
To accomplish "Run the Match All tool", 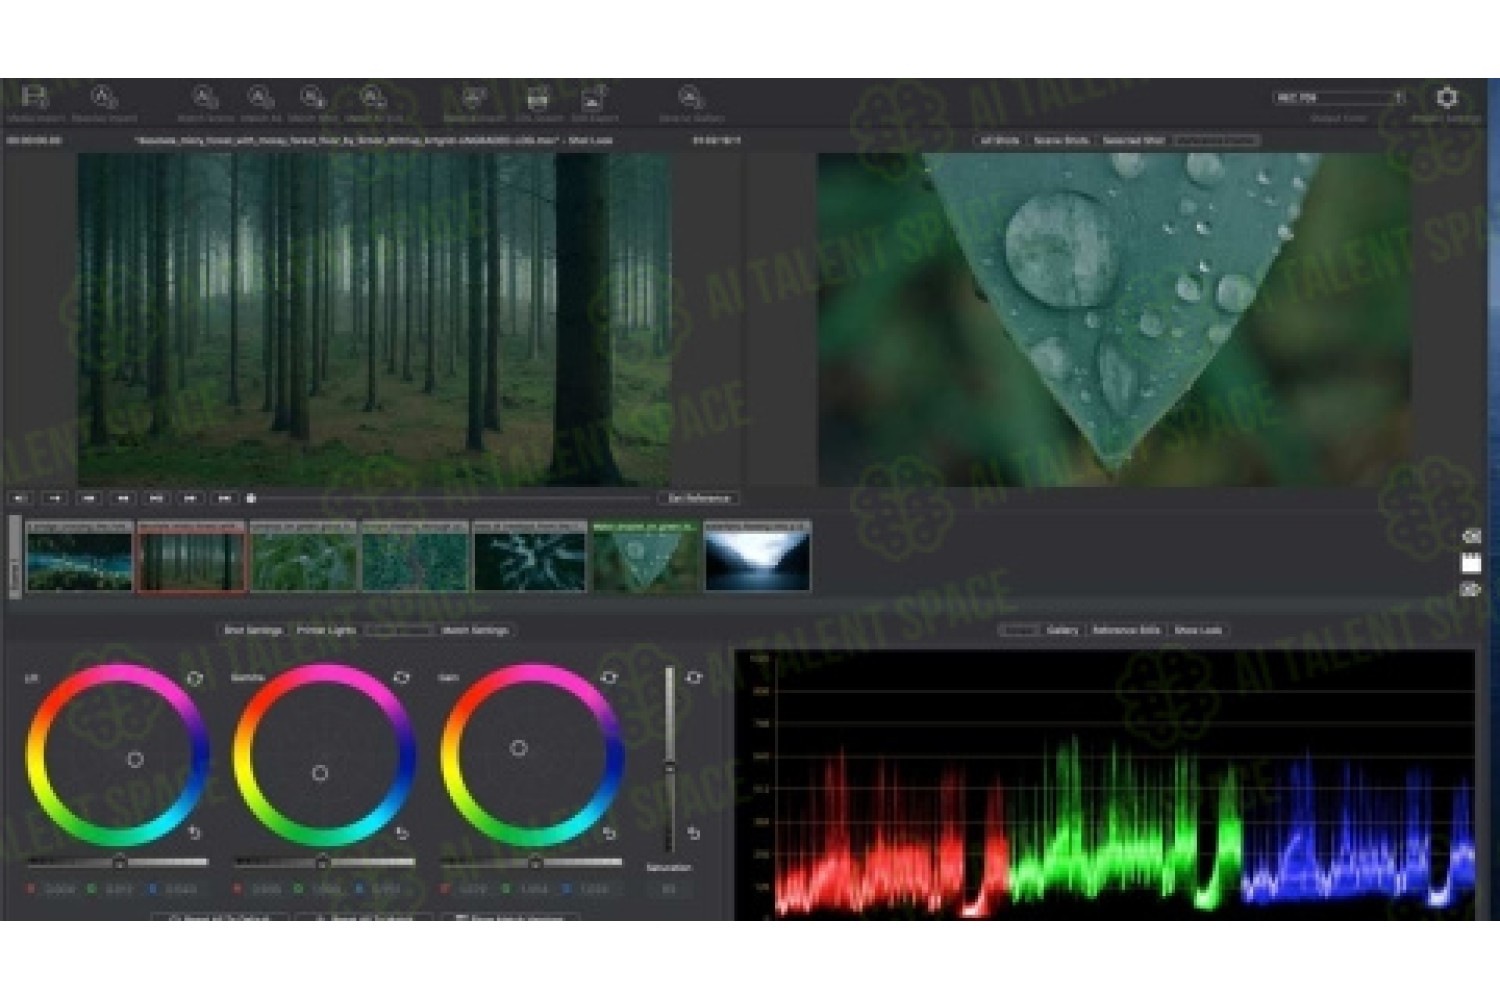I will 261,98.
